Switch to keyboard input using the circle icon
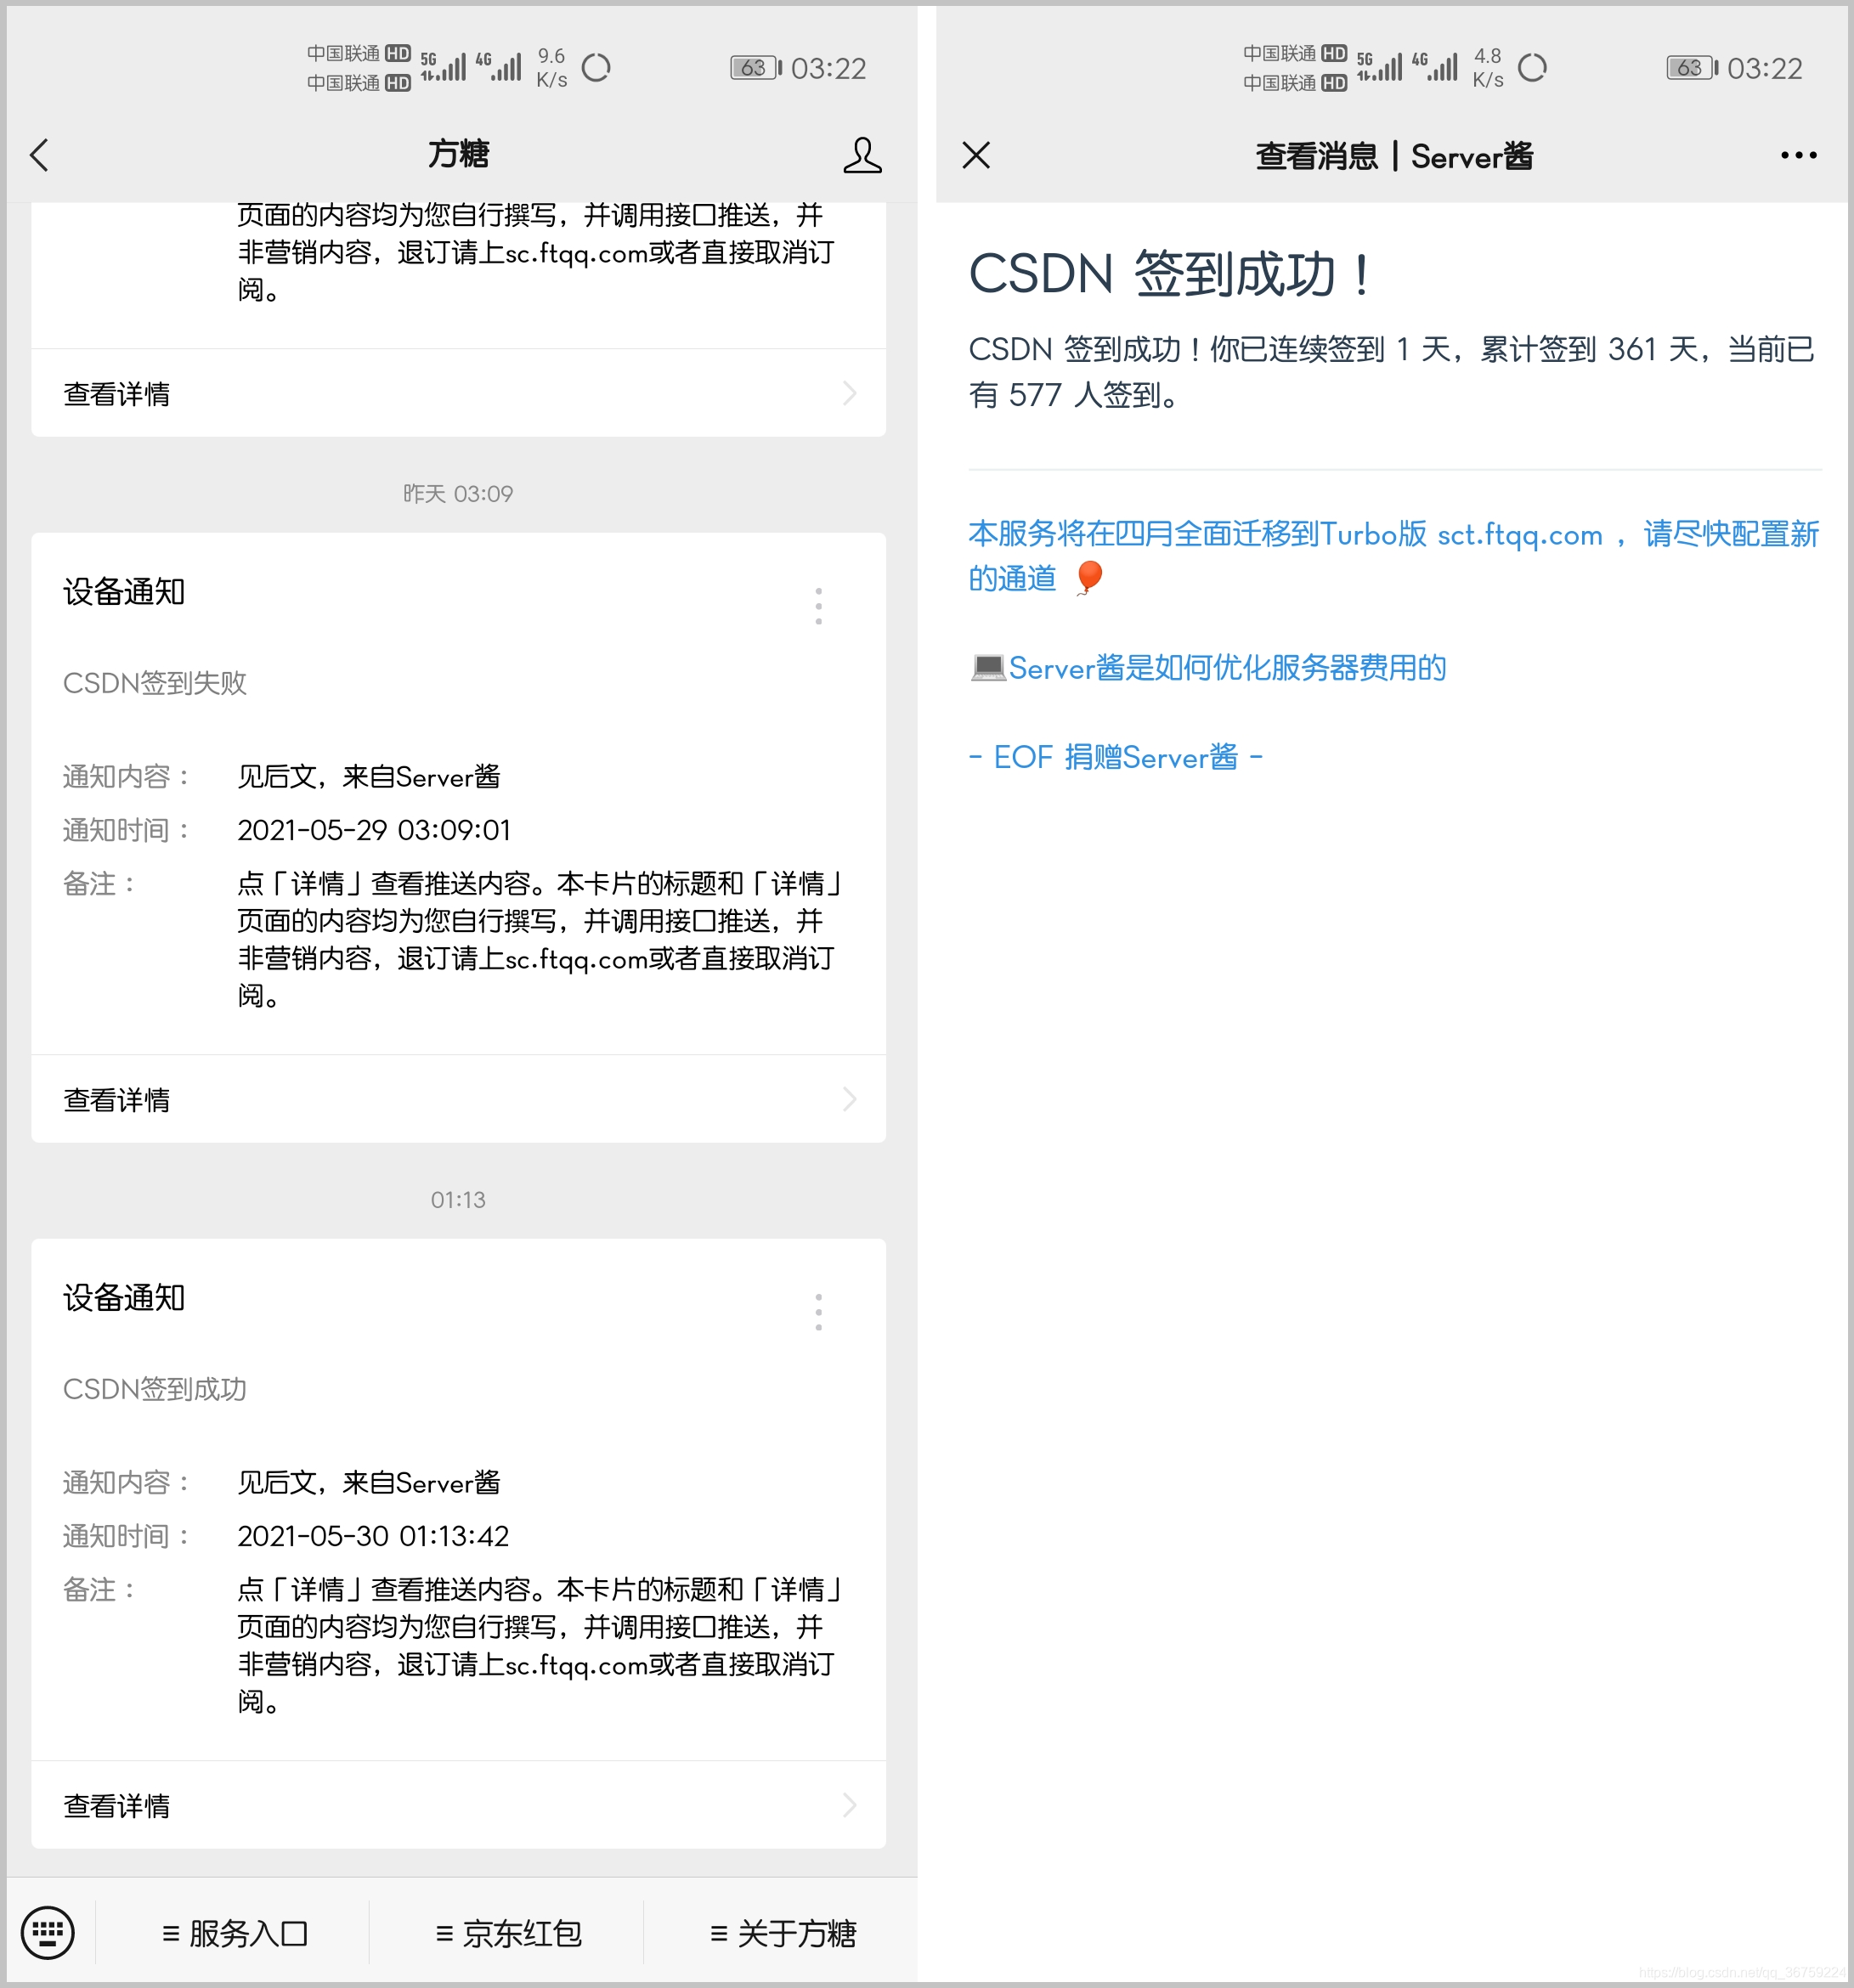Viewport: 1854px width, 1988px height. pyautogui.click(x=46, y=1933)
